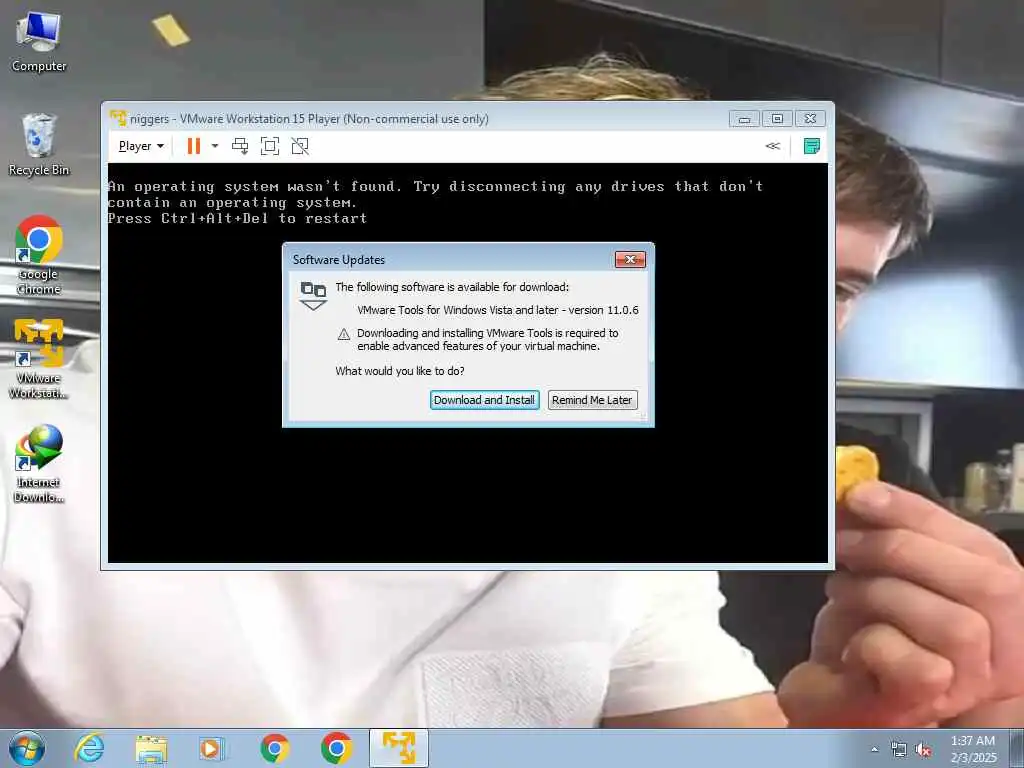The width and height of the screenshot is (1024, 768).
Task: Click the 'What would you like to do?' text
Action: click(x=400, y=371)
